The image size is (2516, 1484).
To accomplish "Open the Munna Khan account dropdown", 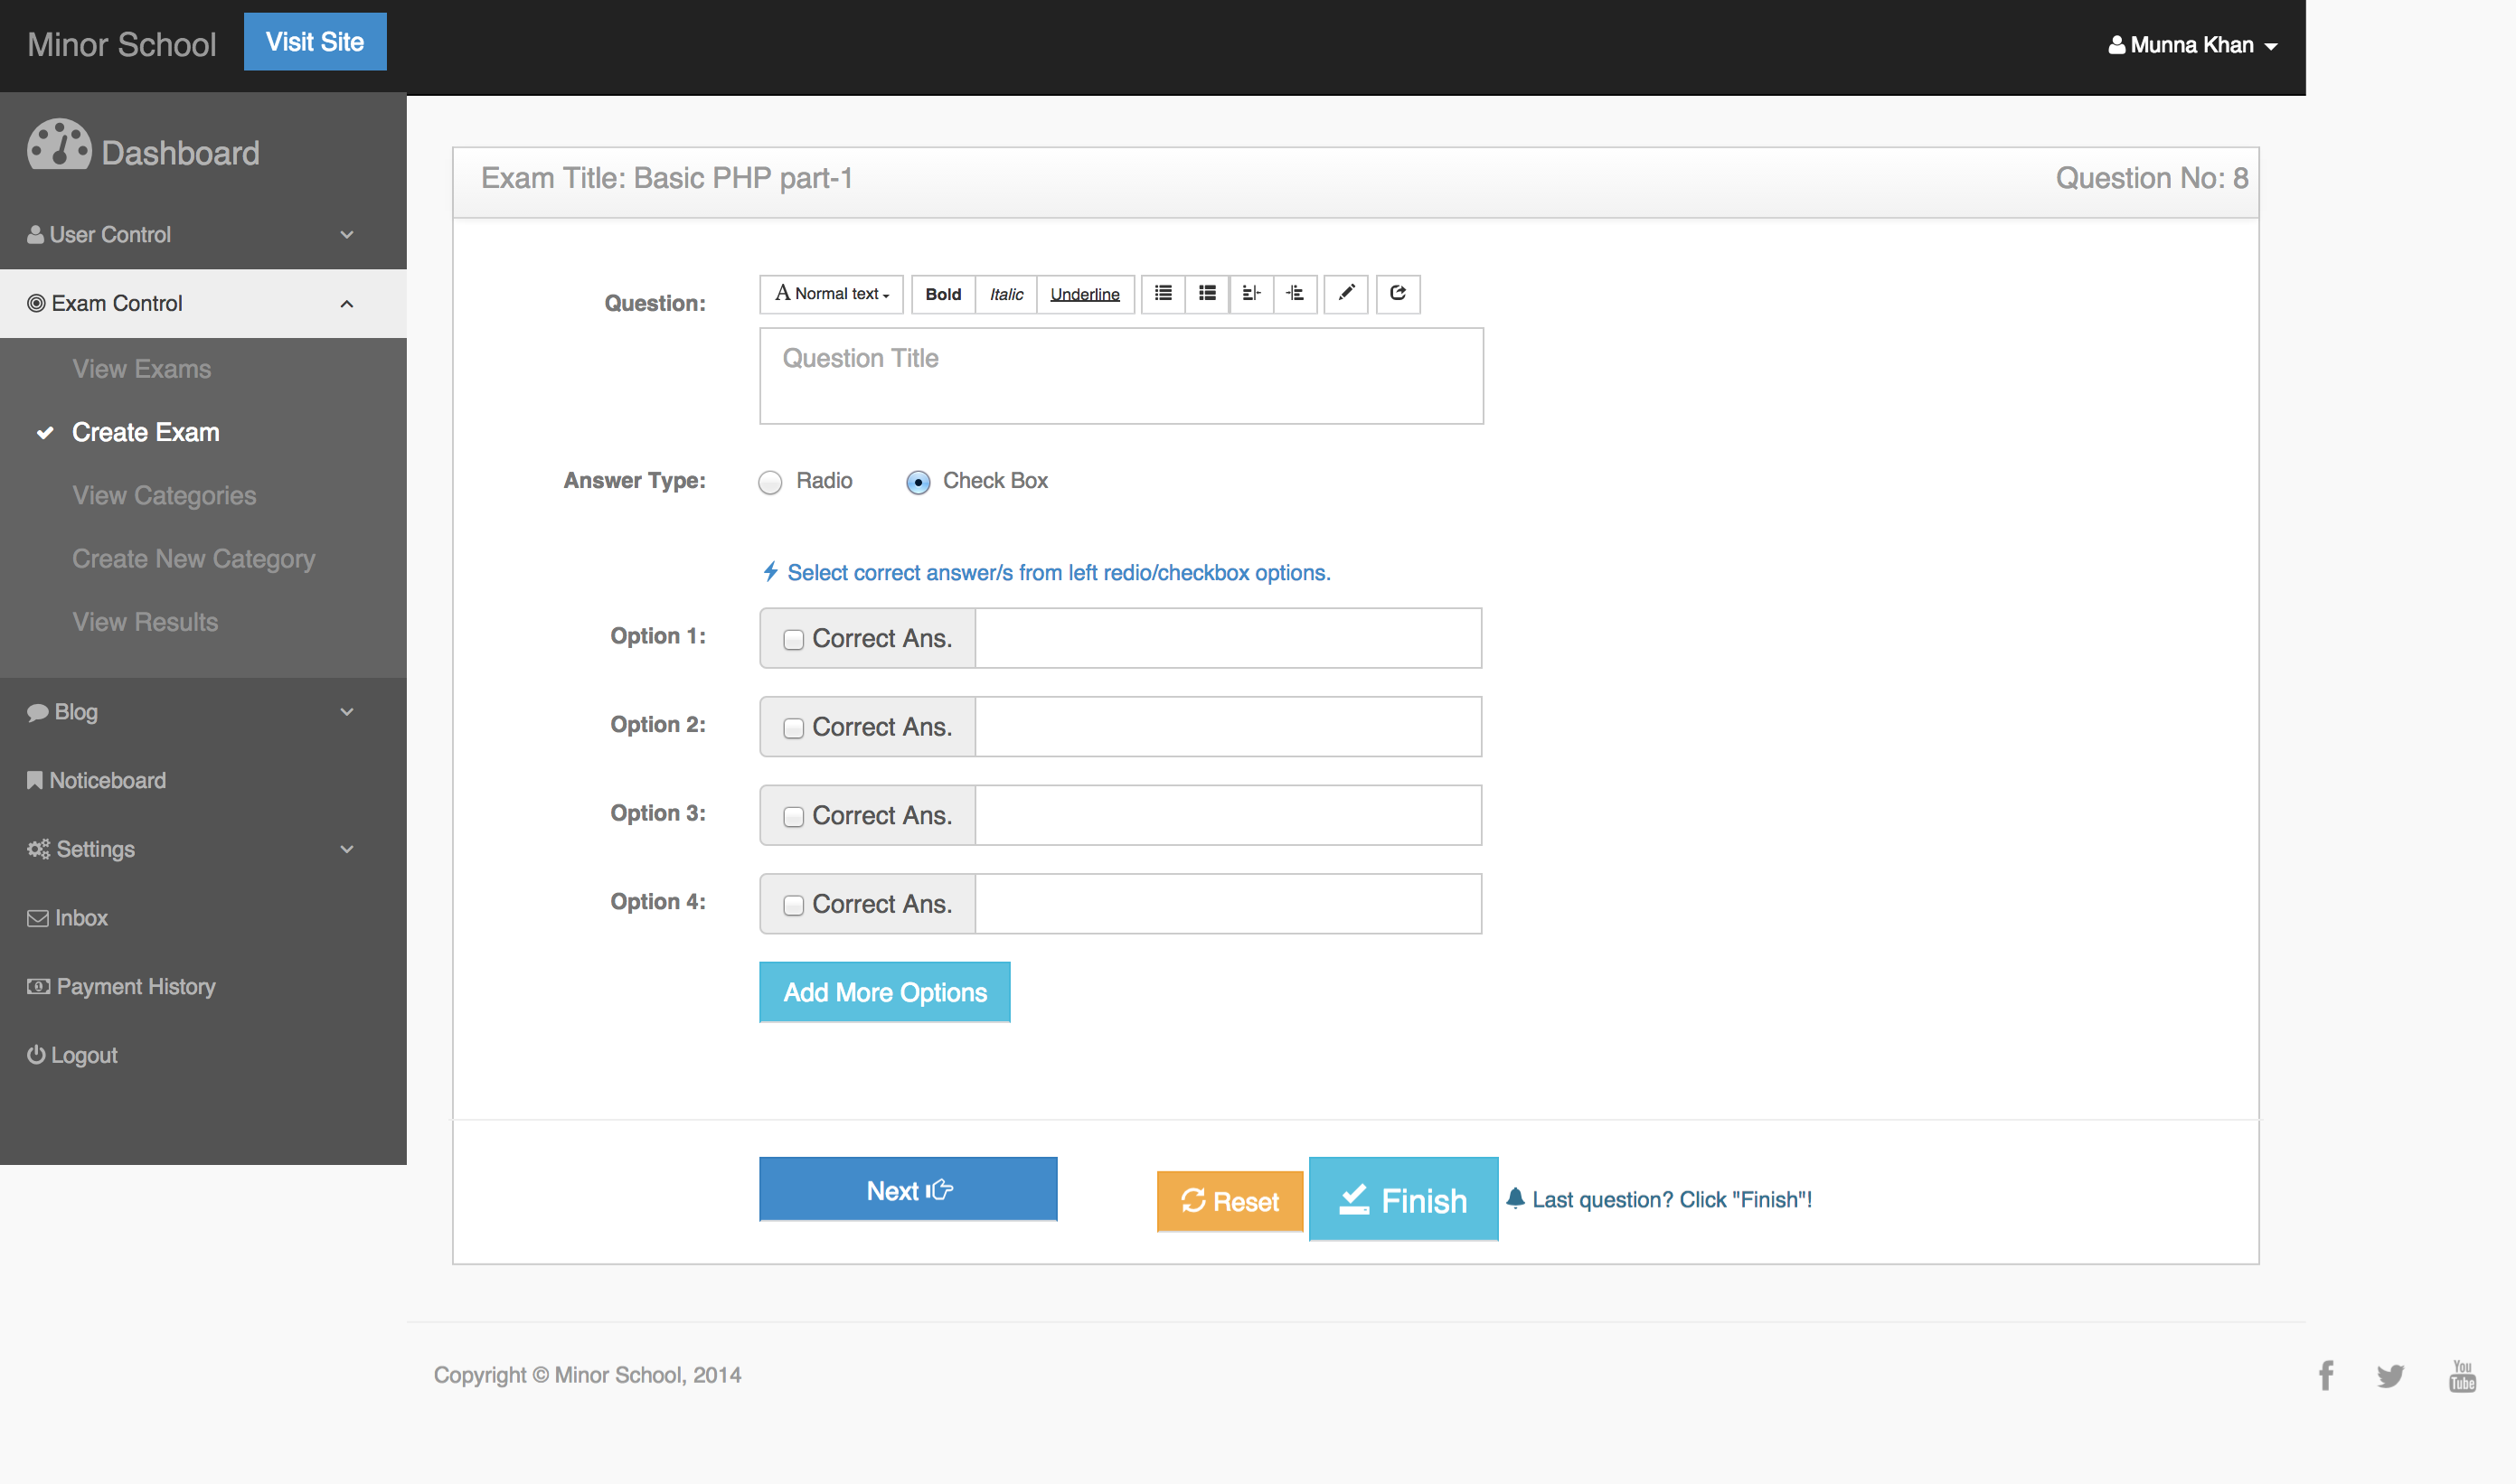I will (2189, 45).
